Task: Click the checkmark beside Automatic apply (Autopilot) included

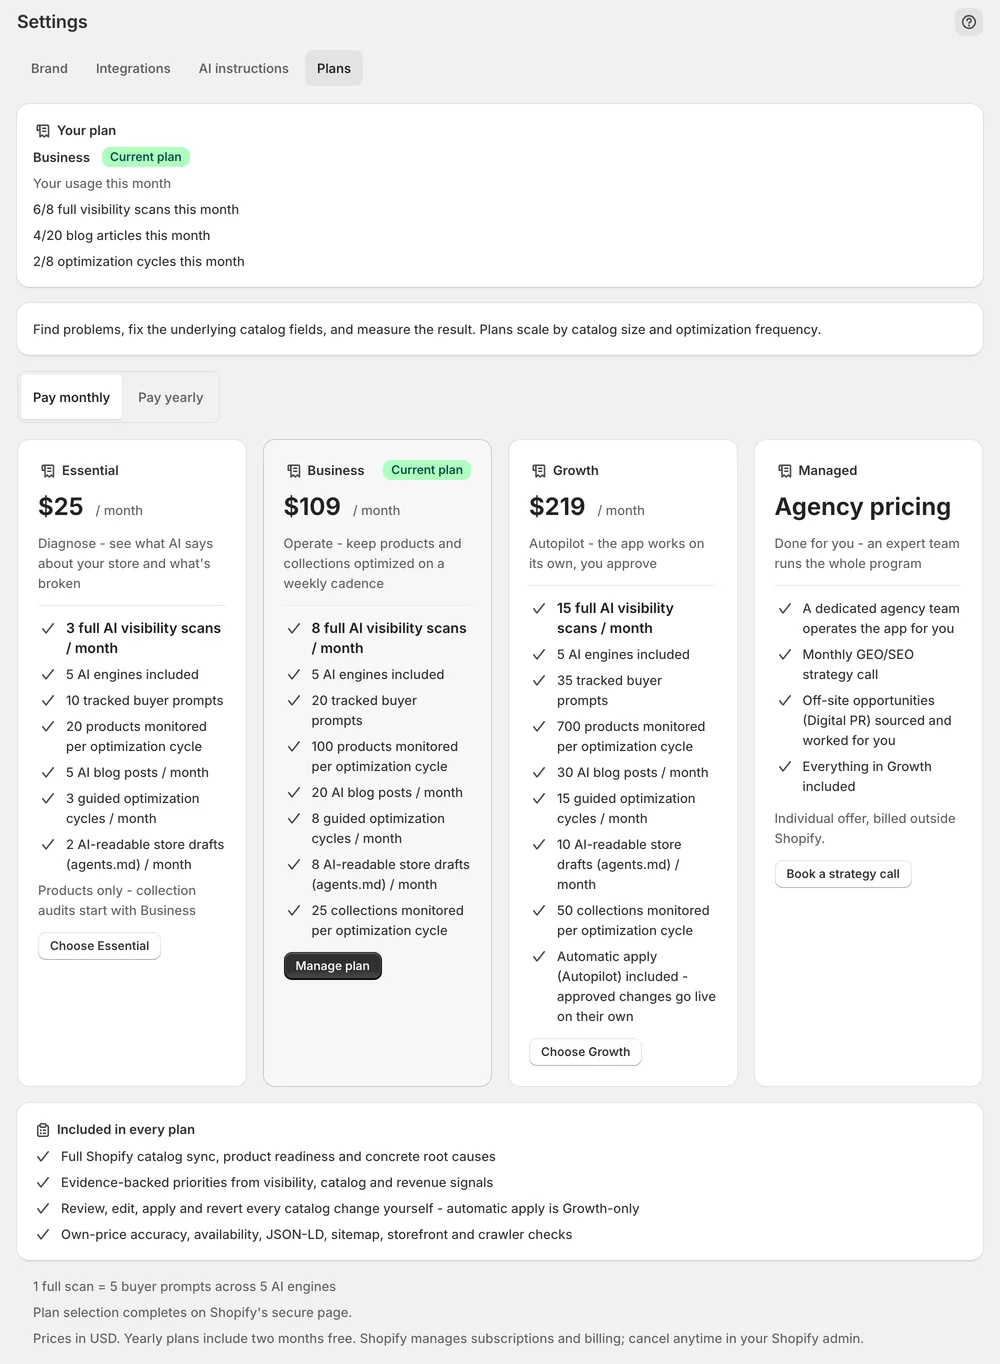Action: pos(539,957)
